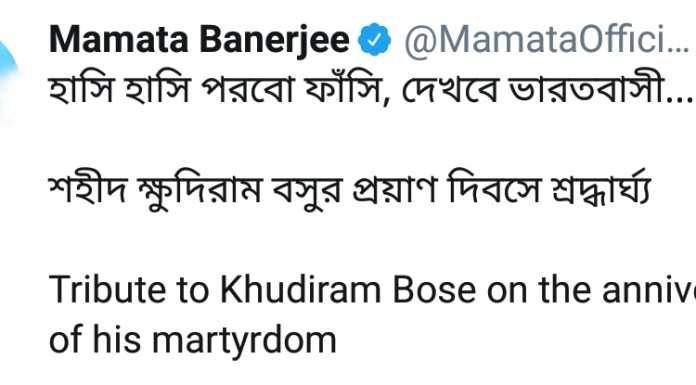Viewport: 696px width, 385px height.
Task: Click the Bengali line about Khudiram Bose
Action: coord(350,190)
